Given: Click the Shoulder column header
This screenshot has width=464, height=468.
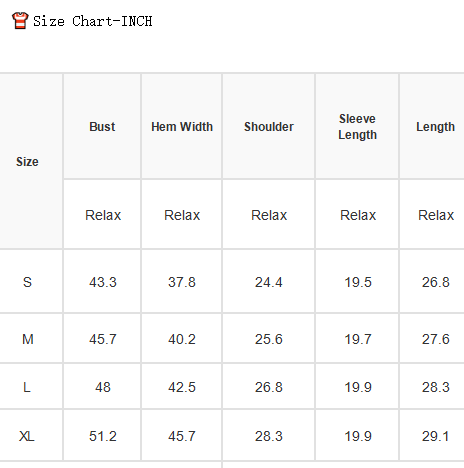Looking at the screenshot, I should coord(269,127).
